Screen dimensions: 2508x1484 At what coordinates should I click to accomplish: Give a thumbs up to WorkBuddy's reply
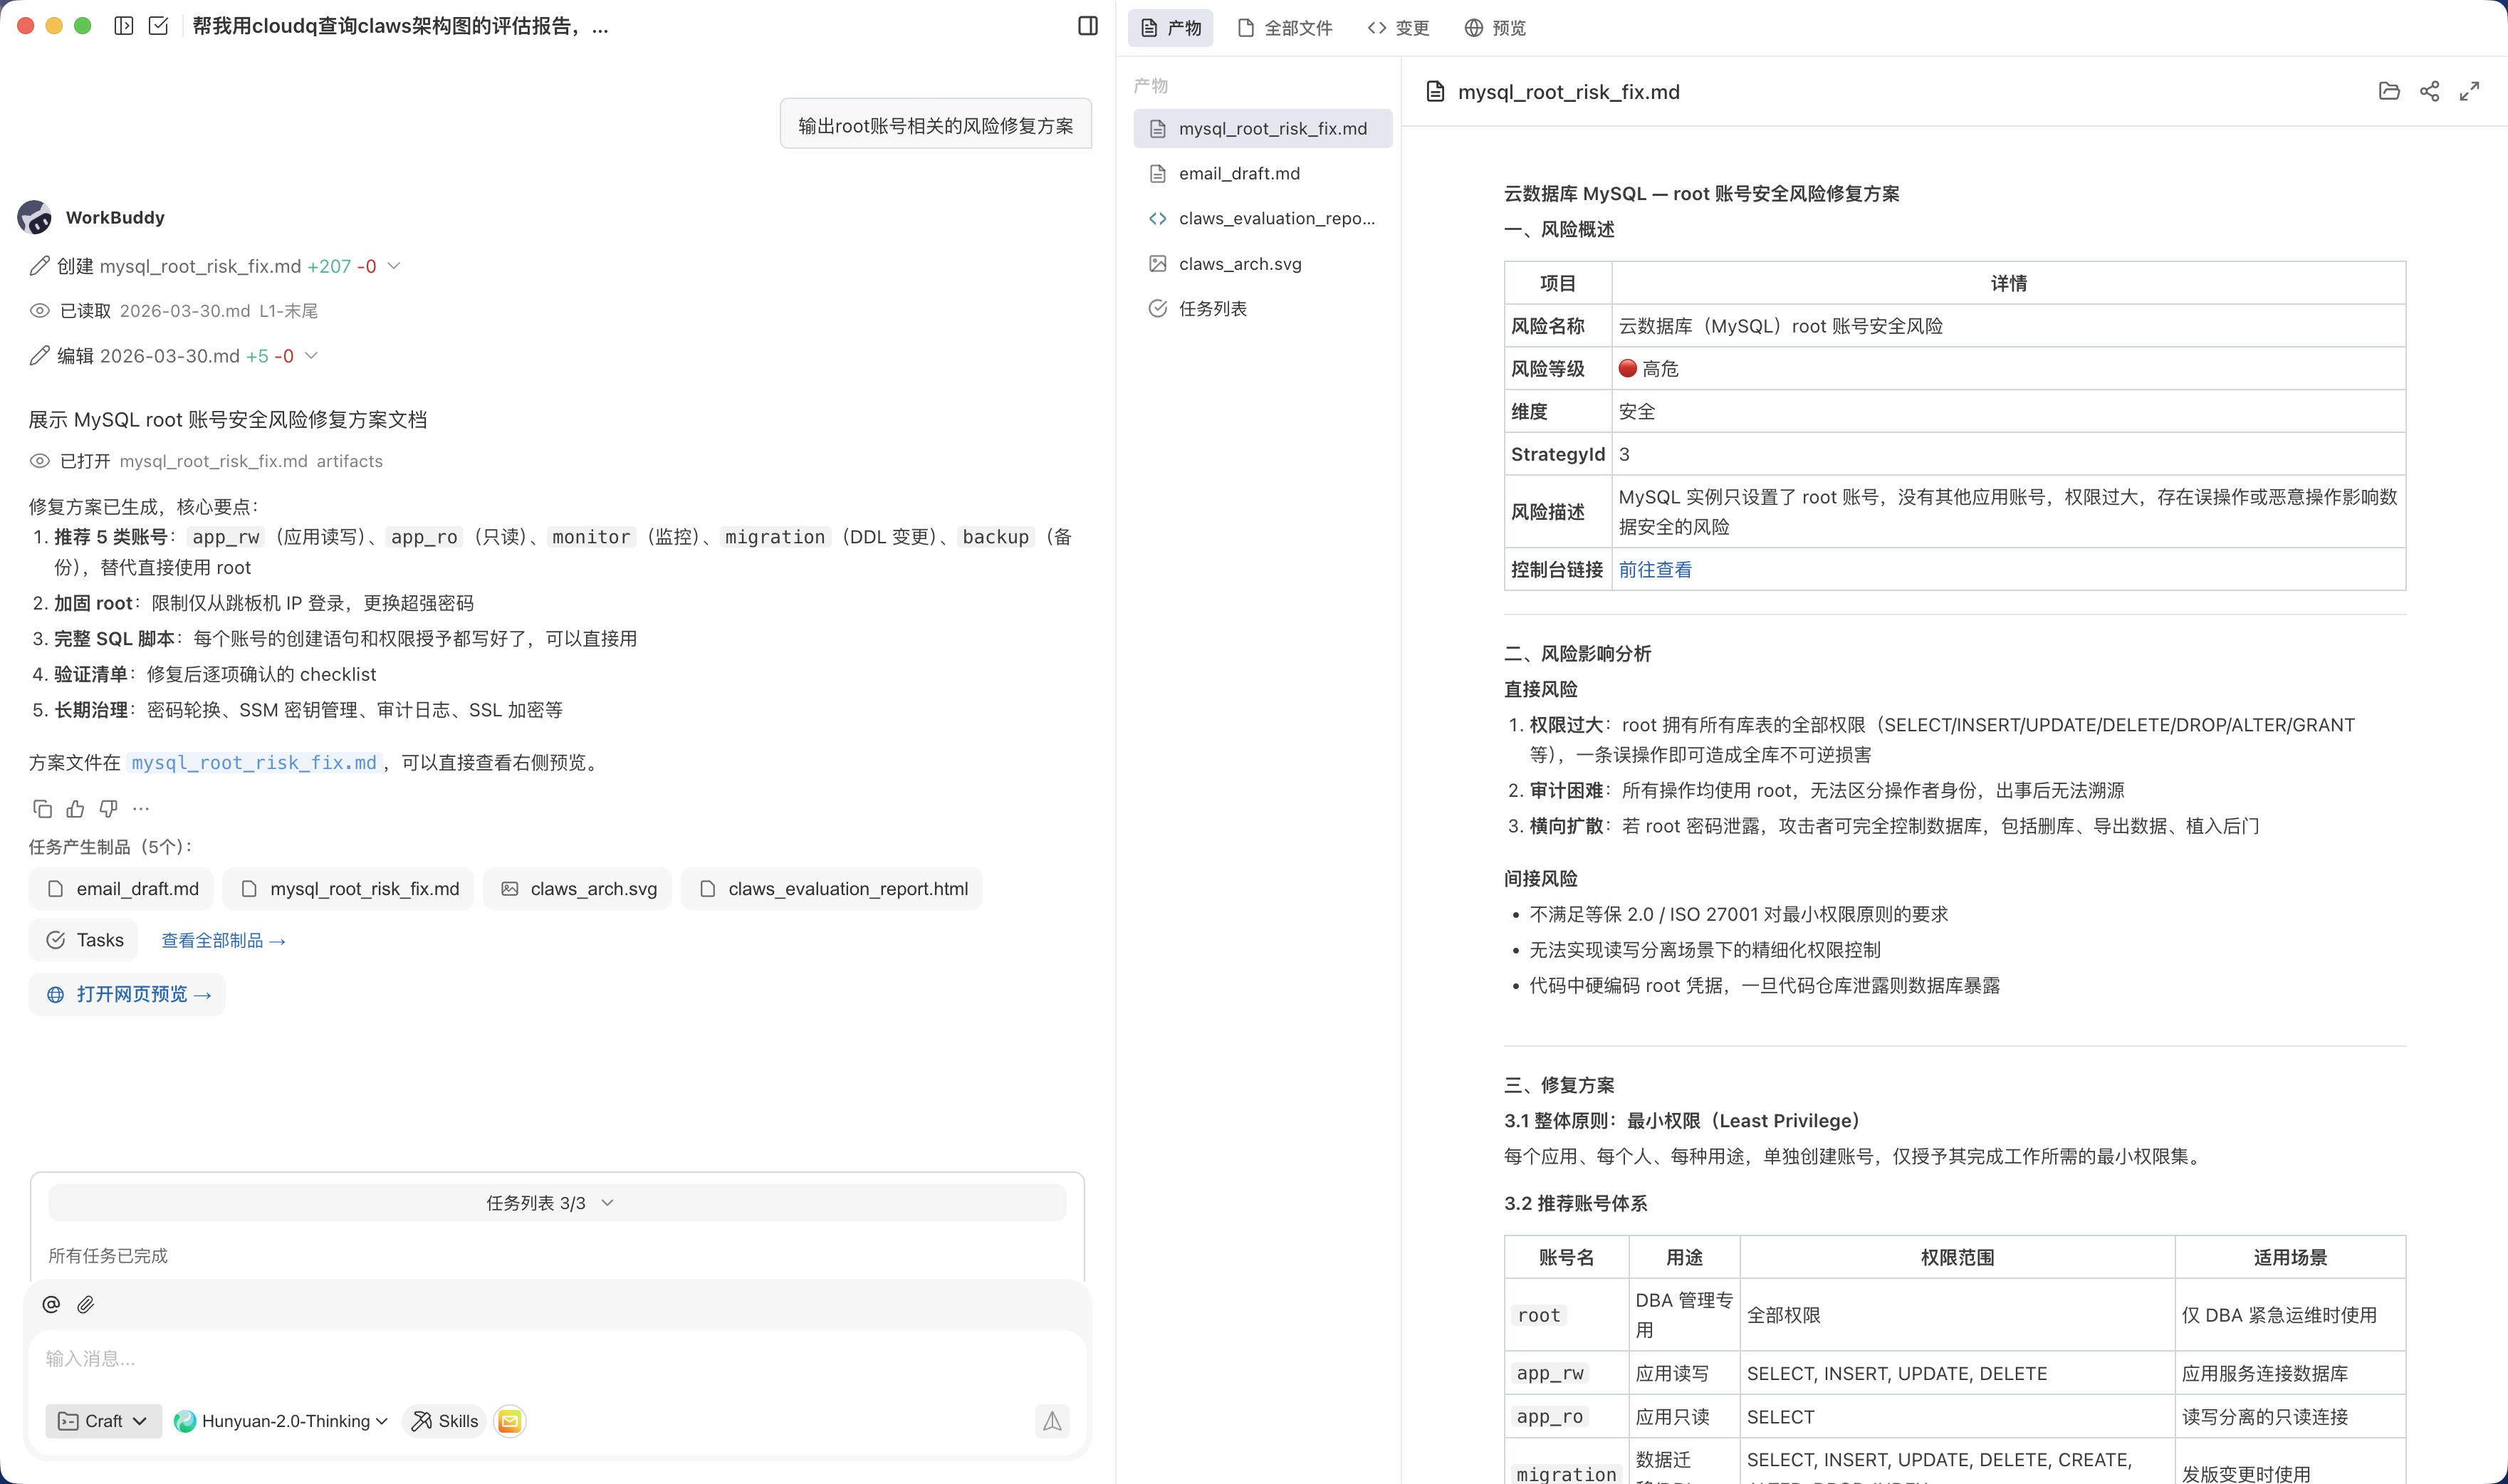pos(75,808)
